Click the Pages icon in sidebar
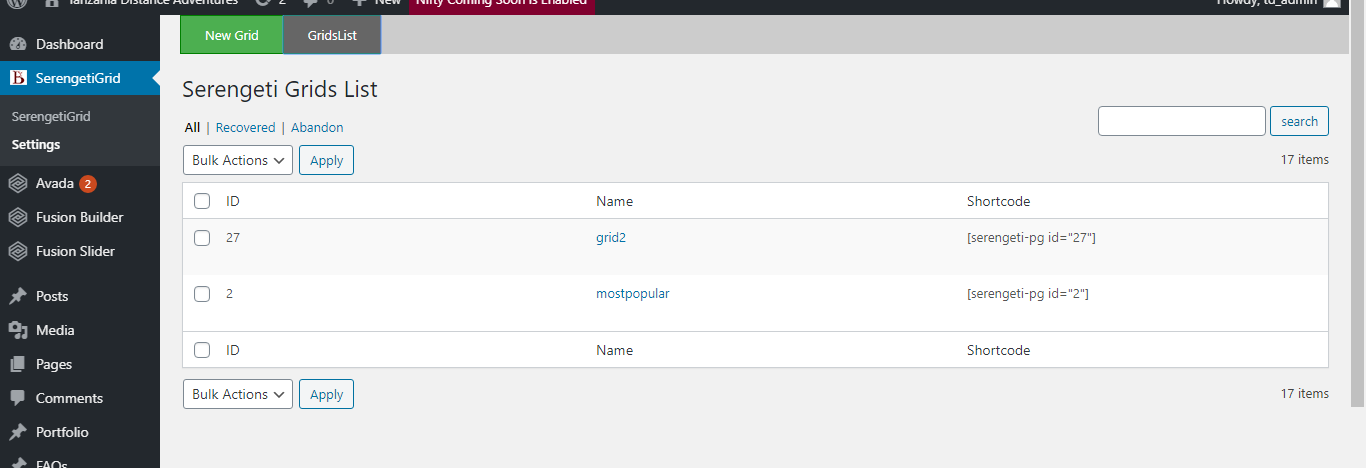Screen dimensions: 1366x468 click(17, 364)
